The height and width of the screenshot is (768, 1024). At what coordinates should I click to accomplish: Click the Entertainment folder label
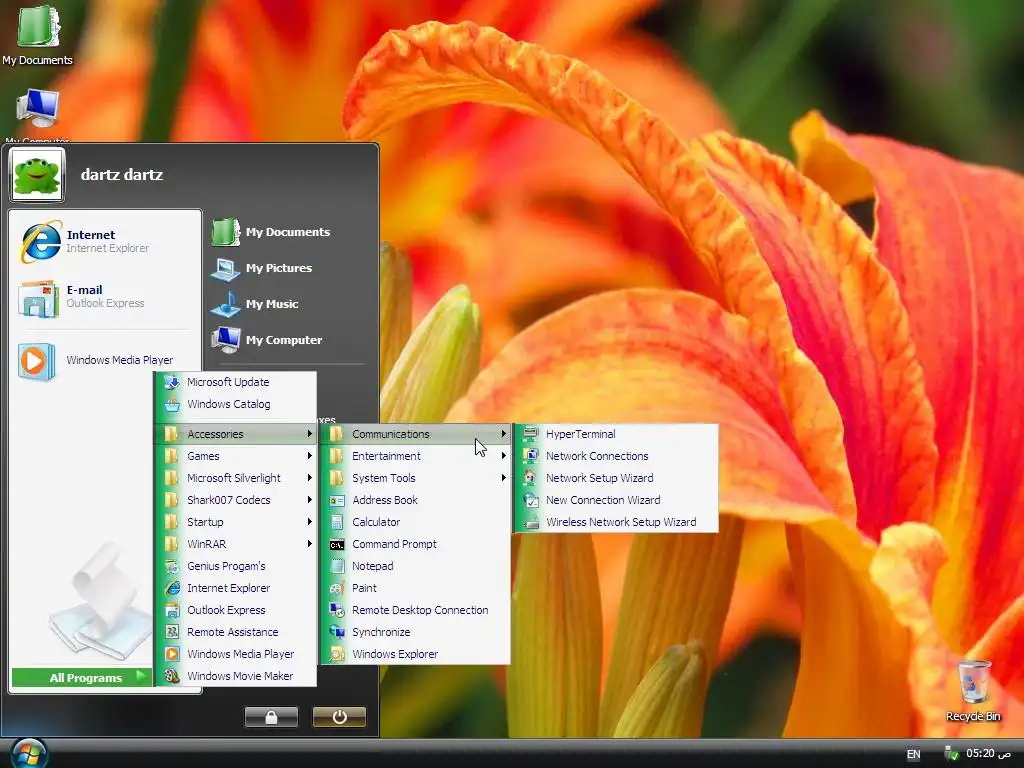point(386,456)
